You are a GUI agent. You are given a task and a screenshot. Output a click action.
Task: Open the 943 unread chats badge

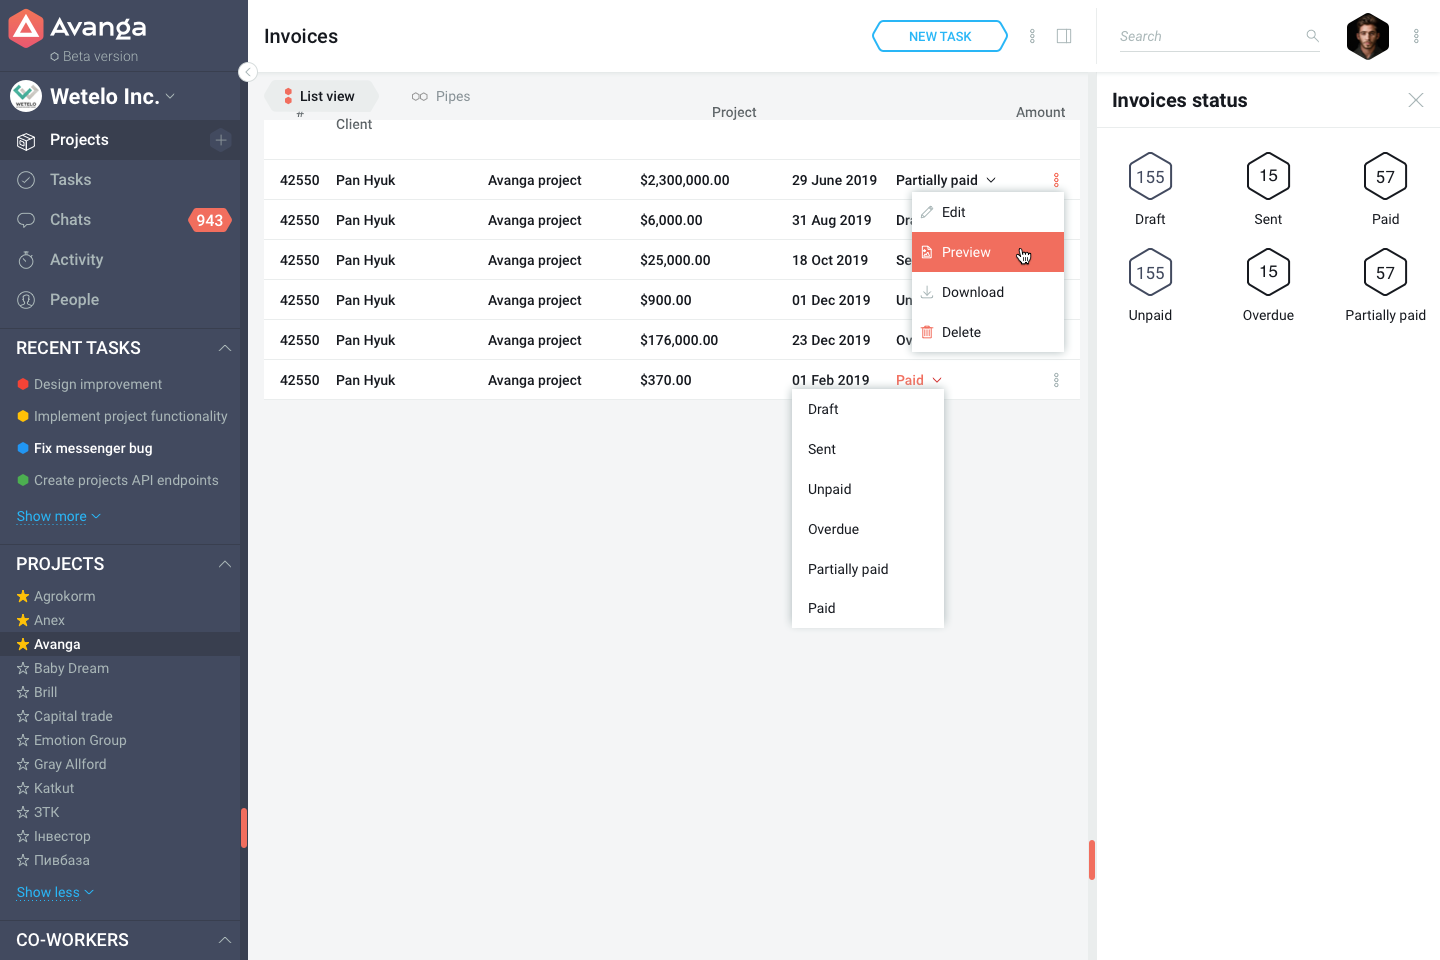(210, 220)
